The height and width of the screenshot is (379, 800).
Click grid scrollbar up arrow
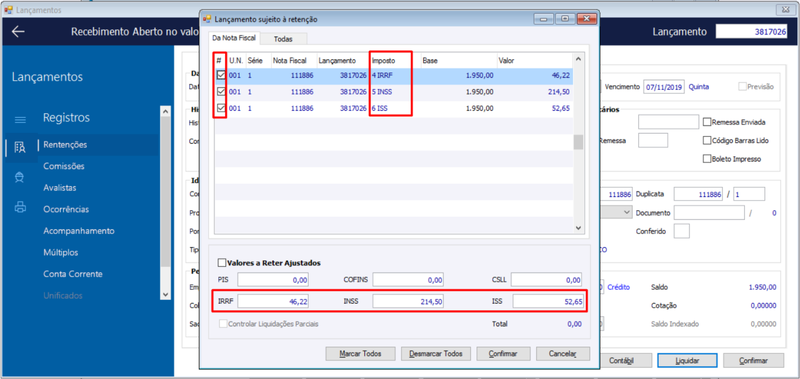click(578, 59)
